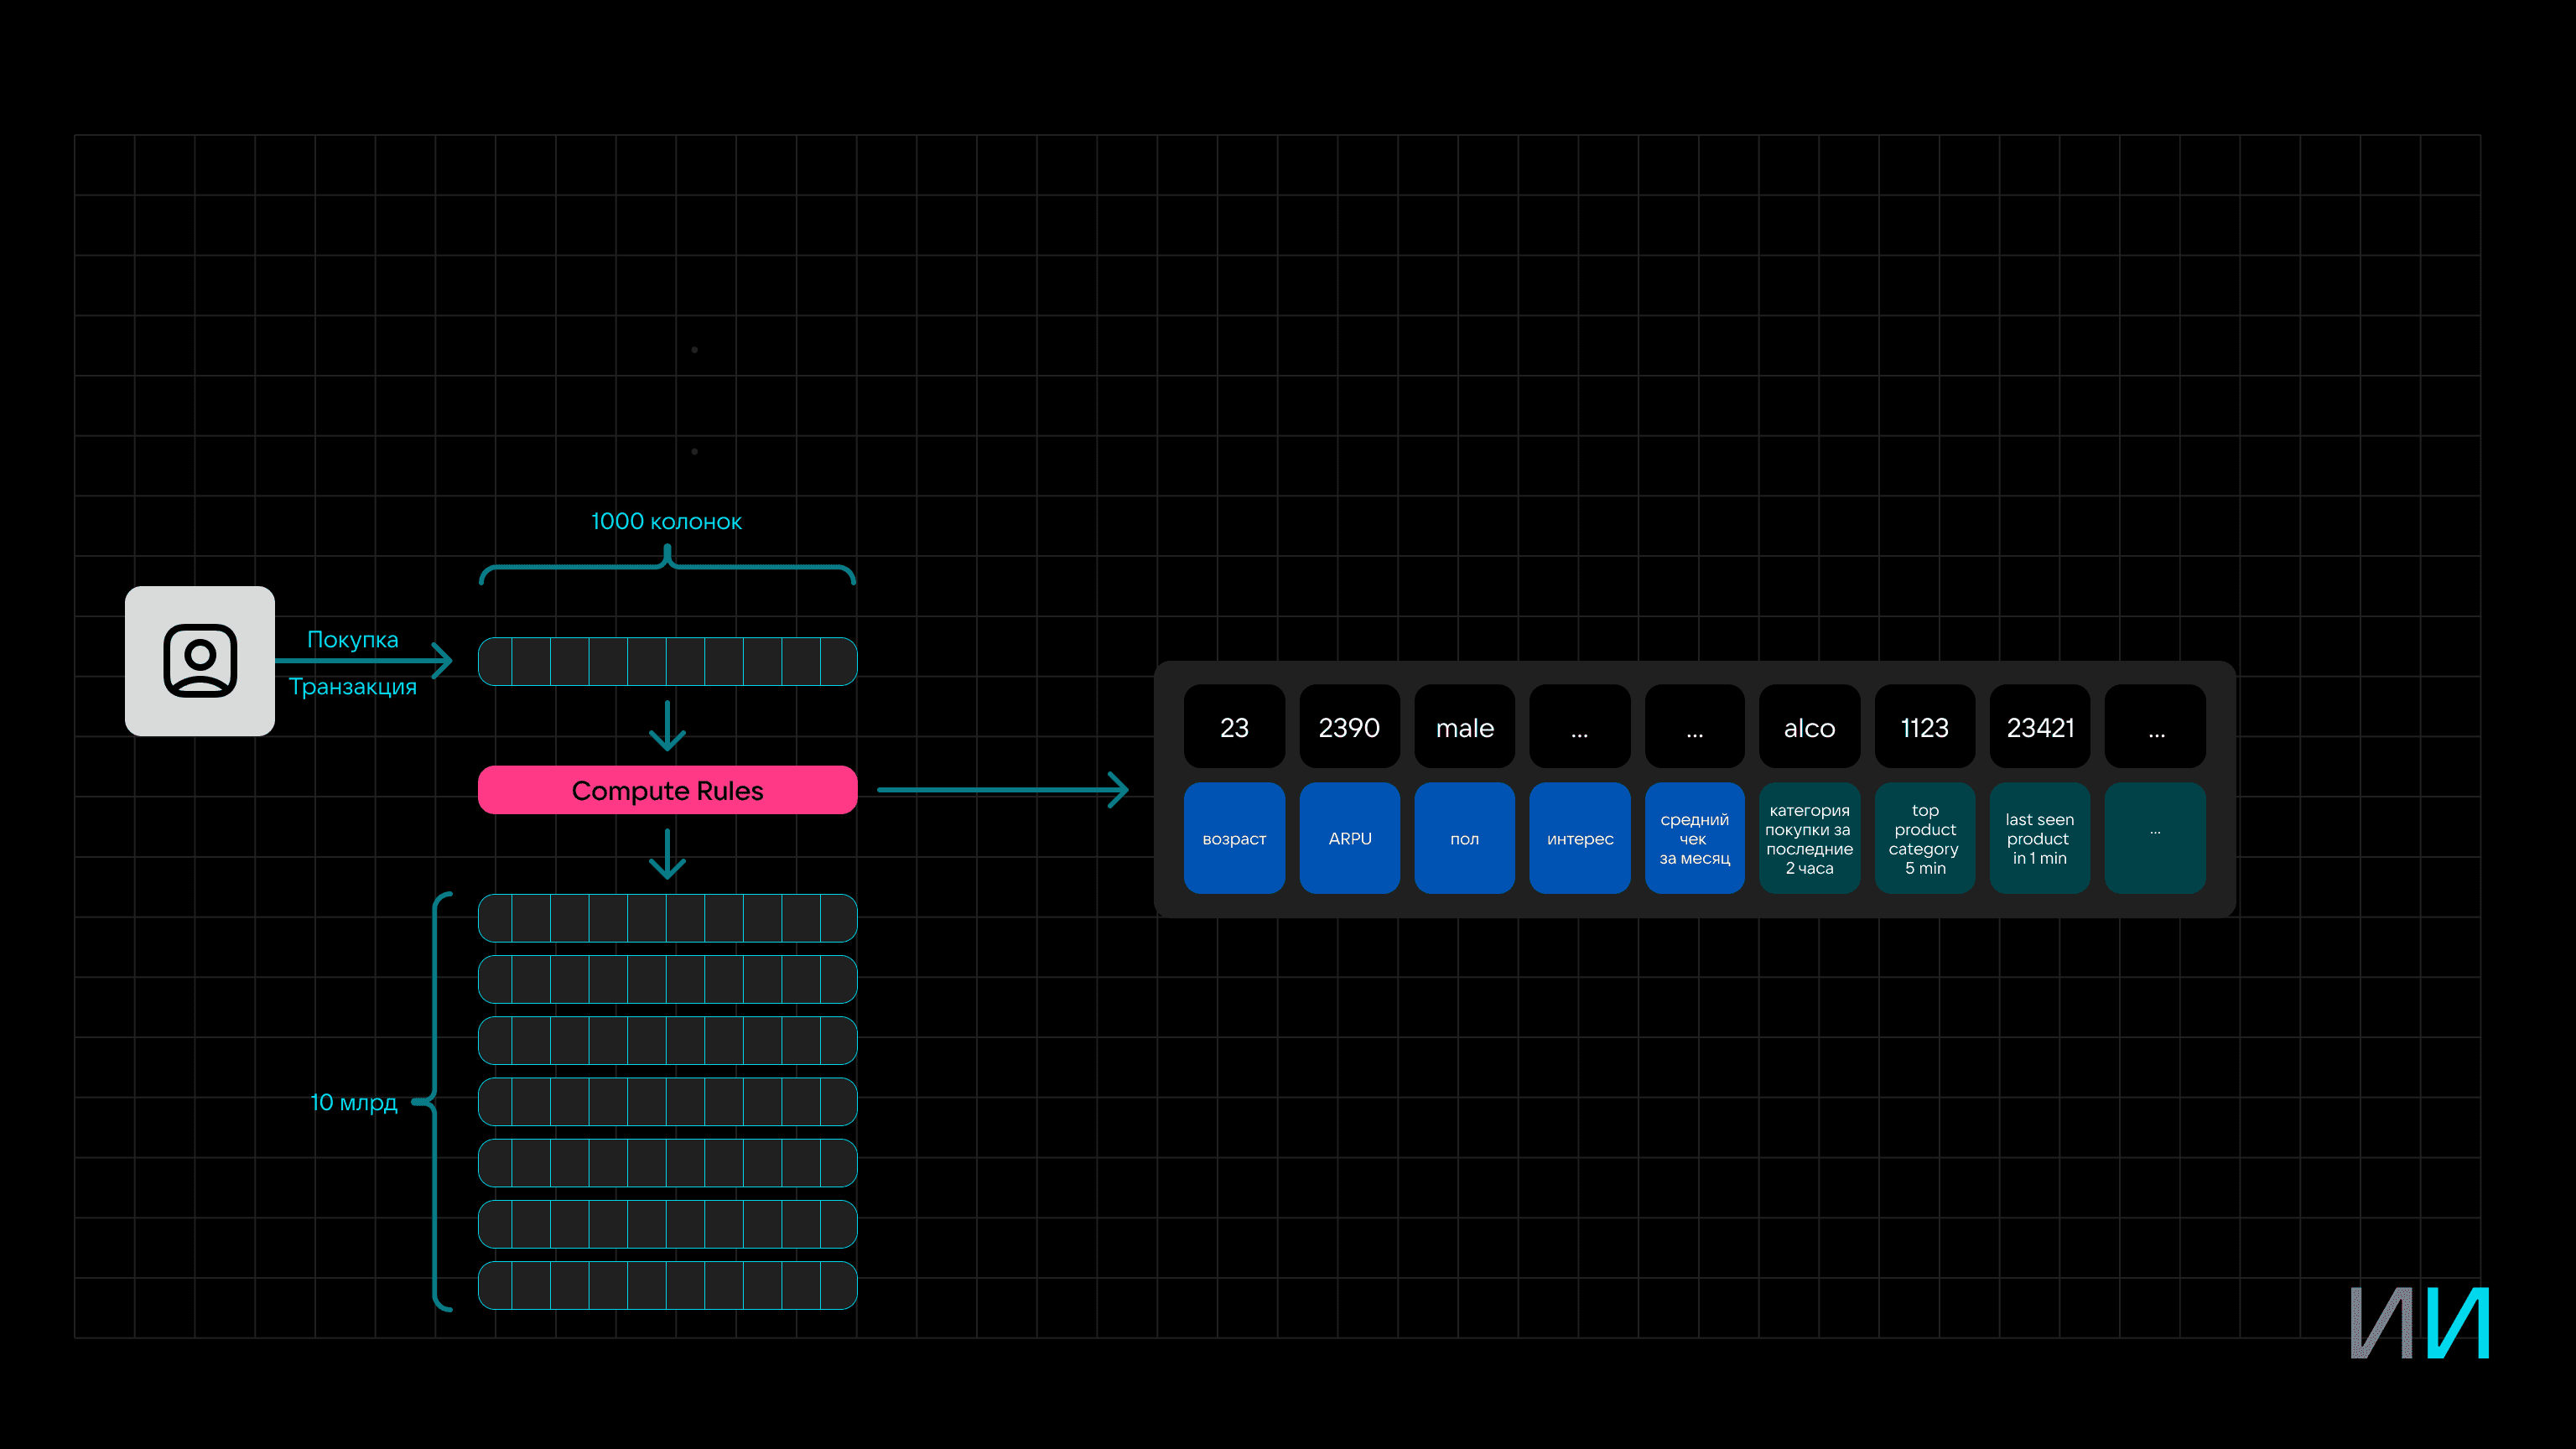
Task: Click the Транзакция label
Action: [x=352, y=687]
